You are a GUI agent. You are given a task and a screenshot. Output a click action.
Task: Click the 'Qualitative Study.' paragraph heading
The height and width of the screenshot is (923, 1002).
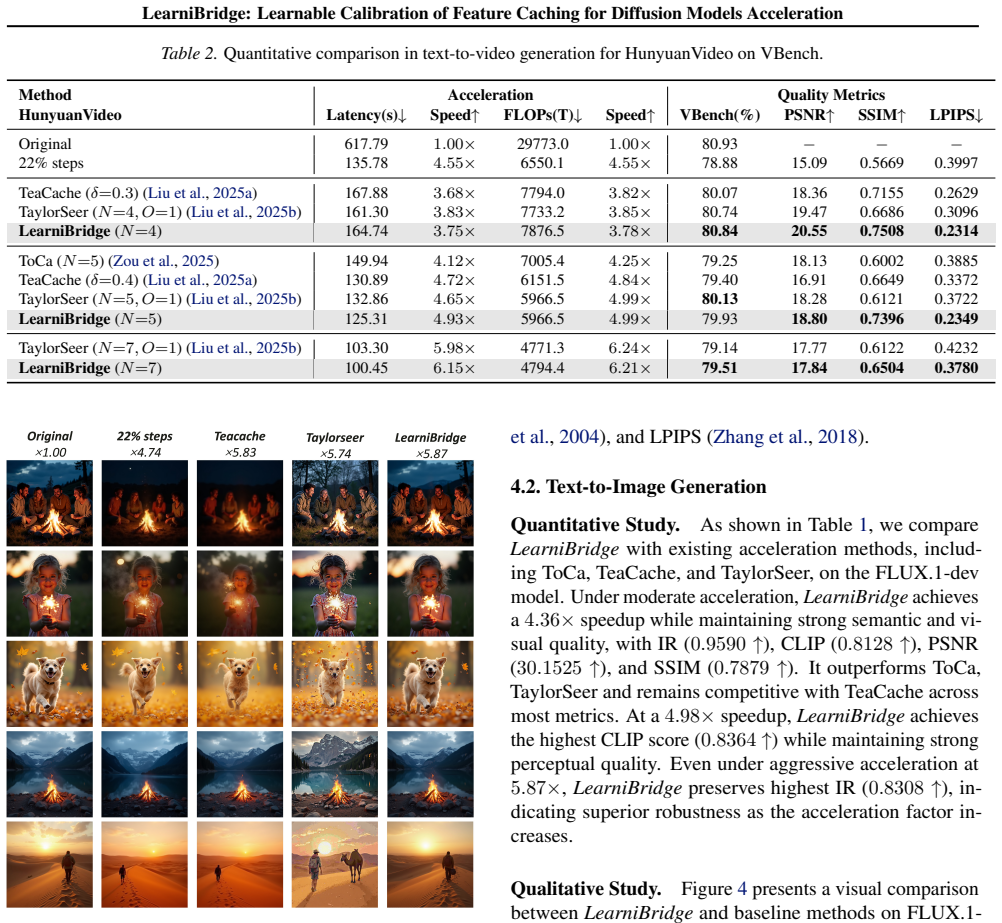coord(586,889)
